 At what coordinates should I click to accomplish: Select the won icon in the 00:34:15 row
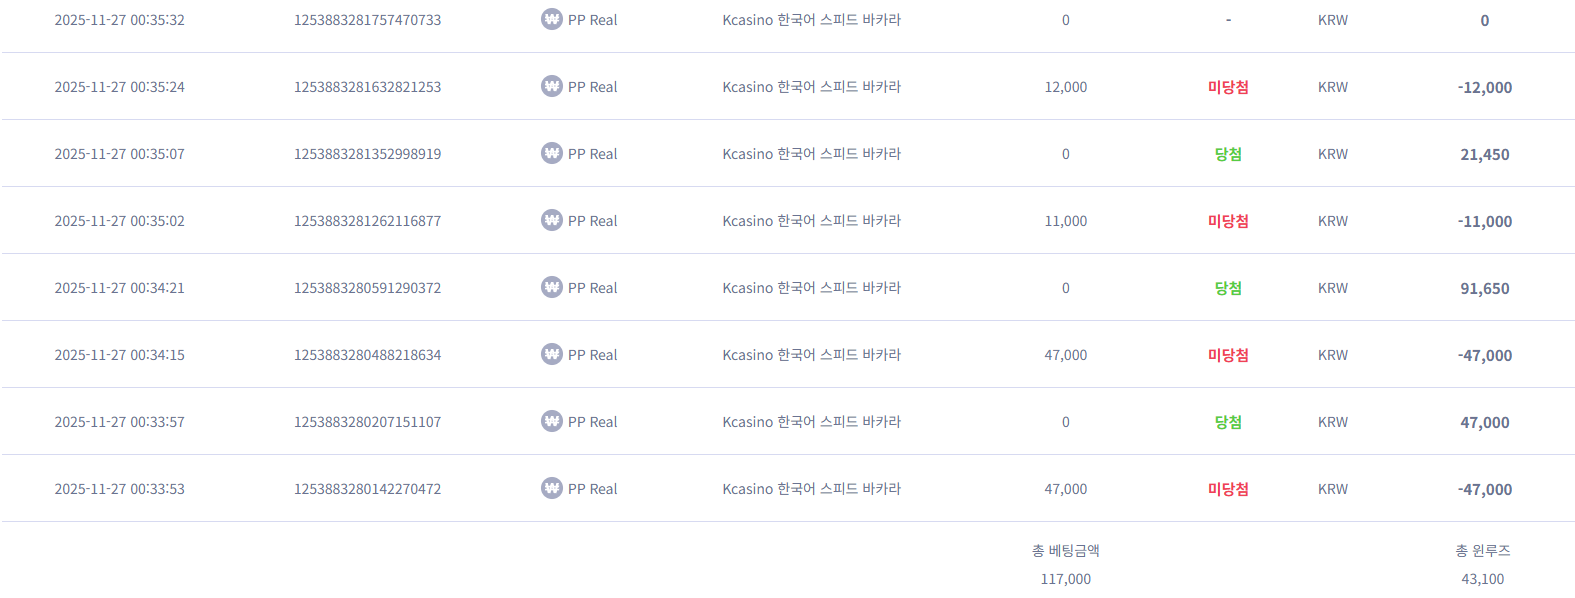(x=551, y=354)
